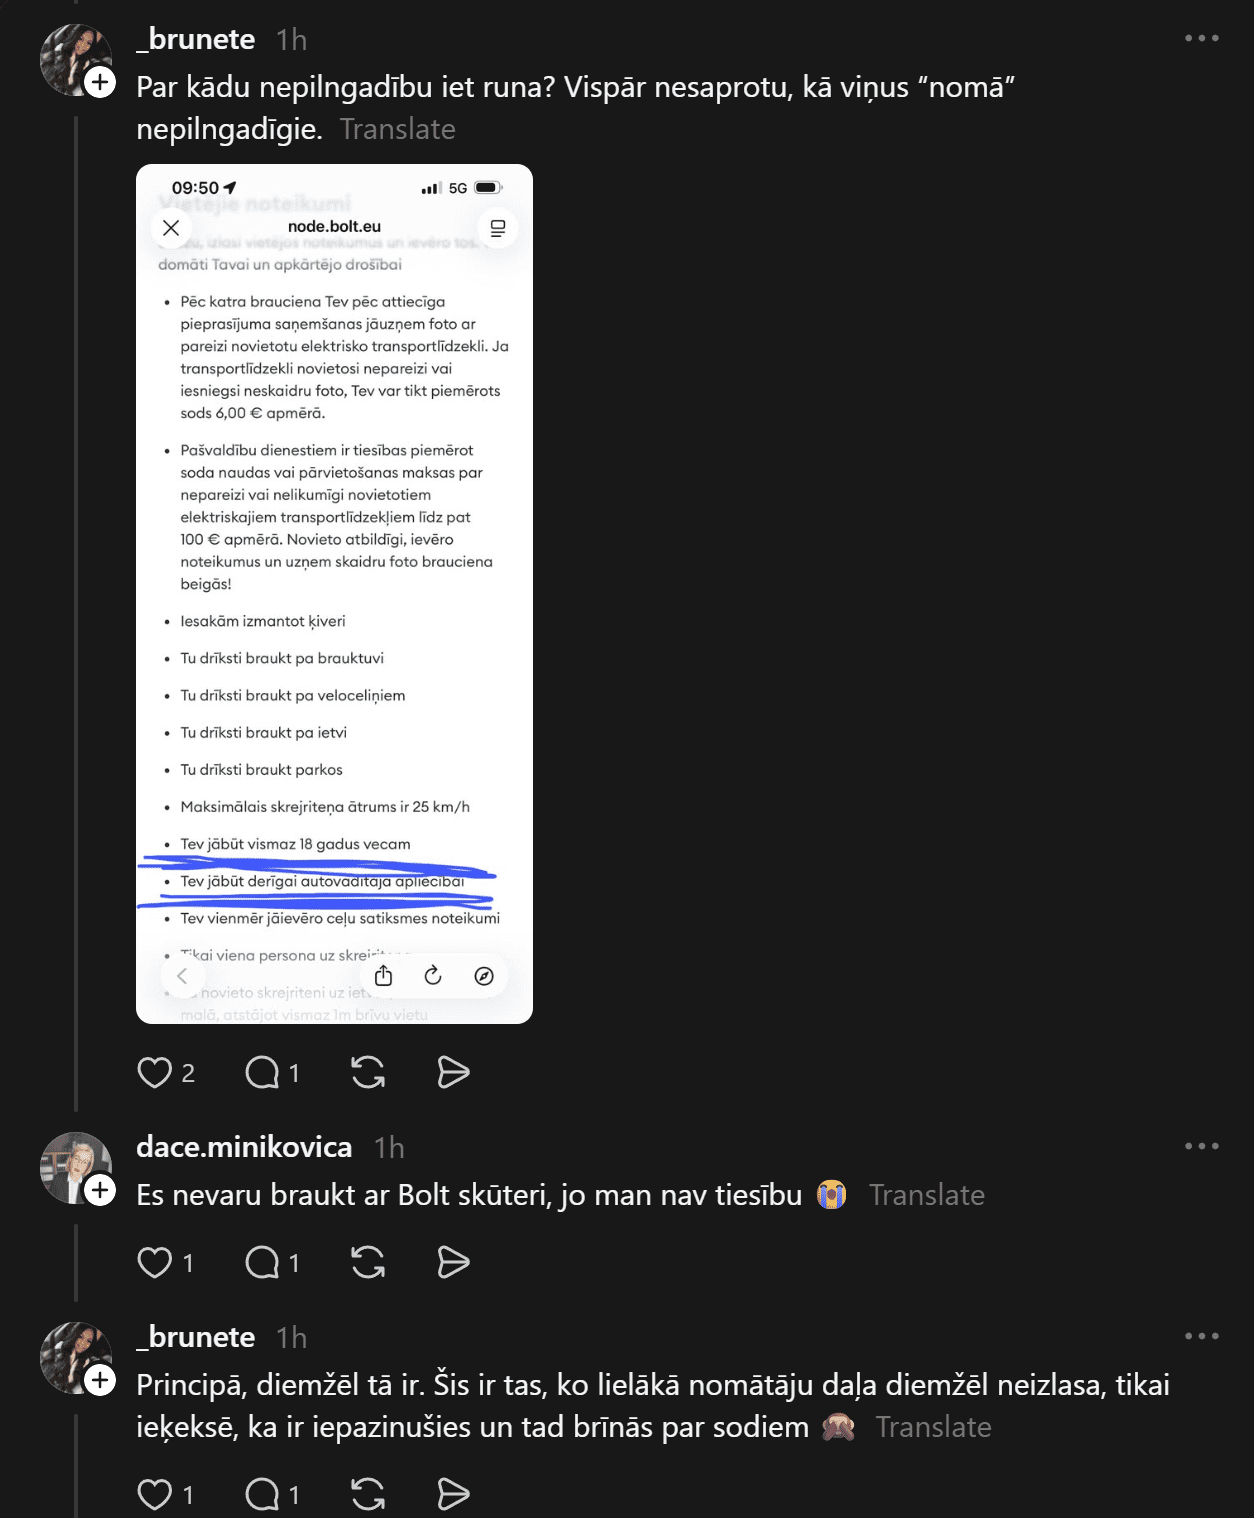Share dace.minikovica's reply via send icon
The image size is (1254, 1518).
(453, 1263)
